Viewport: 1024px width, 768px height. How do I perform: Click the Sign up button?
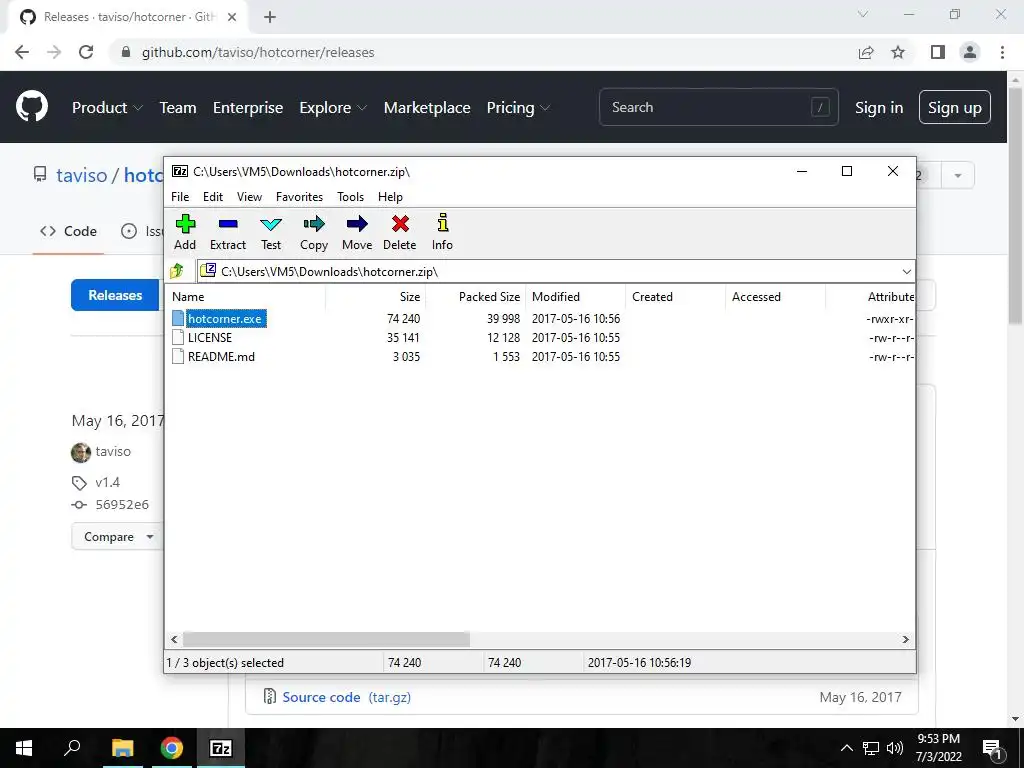tap(955, 107)
